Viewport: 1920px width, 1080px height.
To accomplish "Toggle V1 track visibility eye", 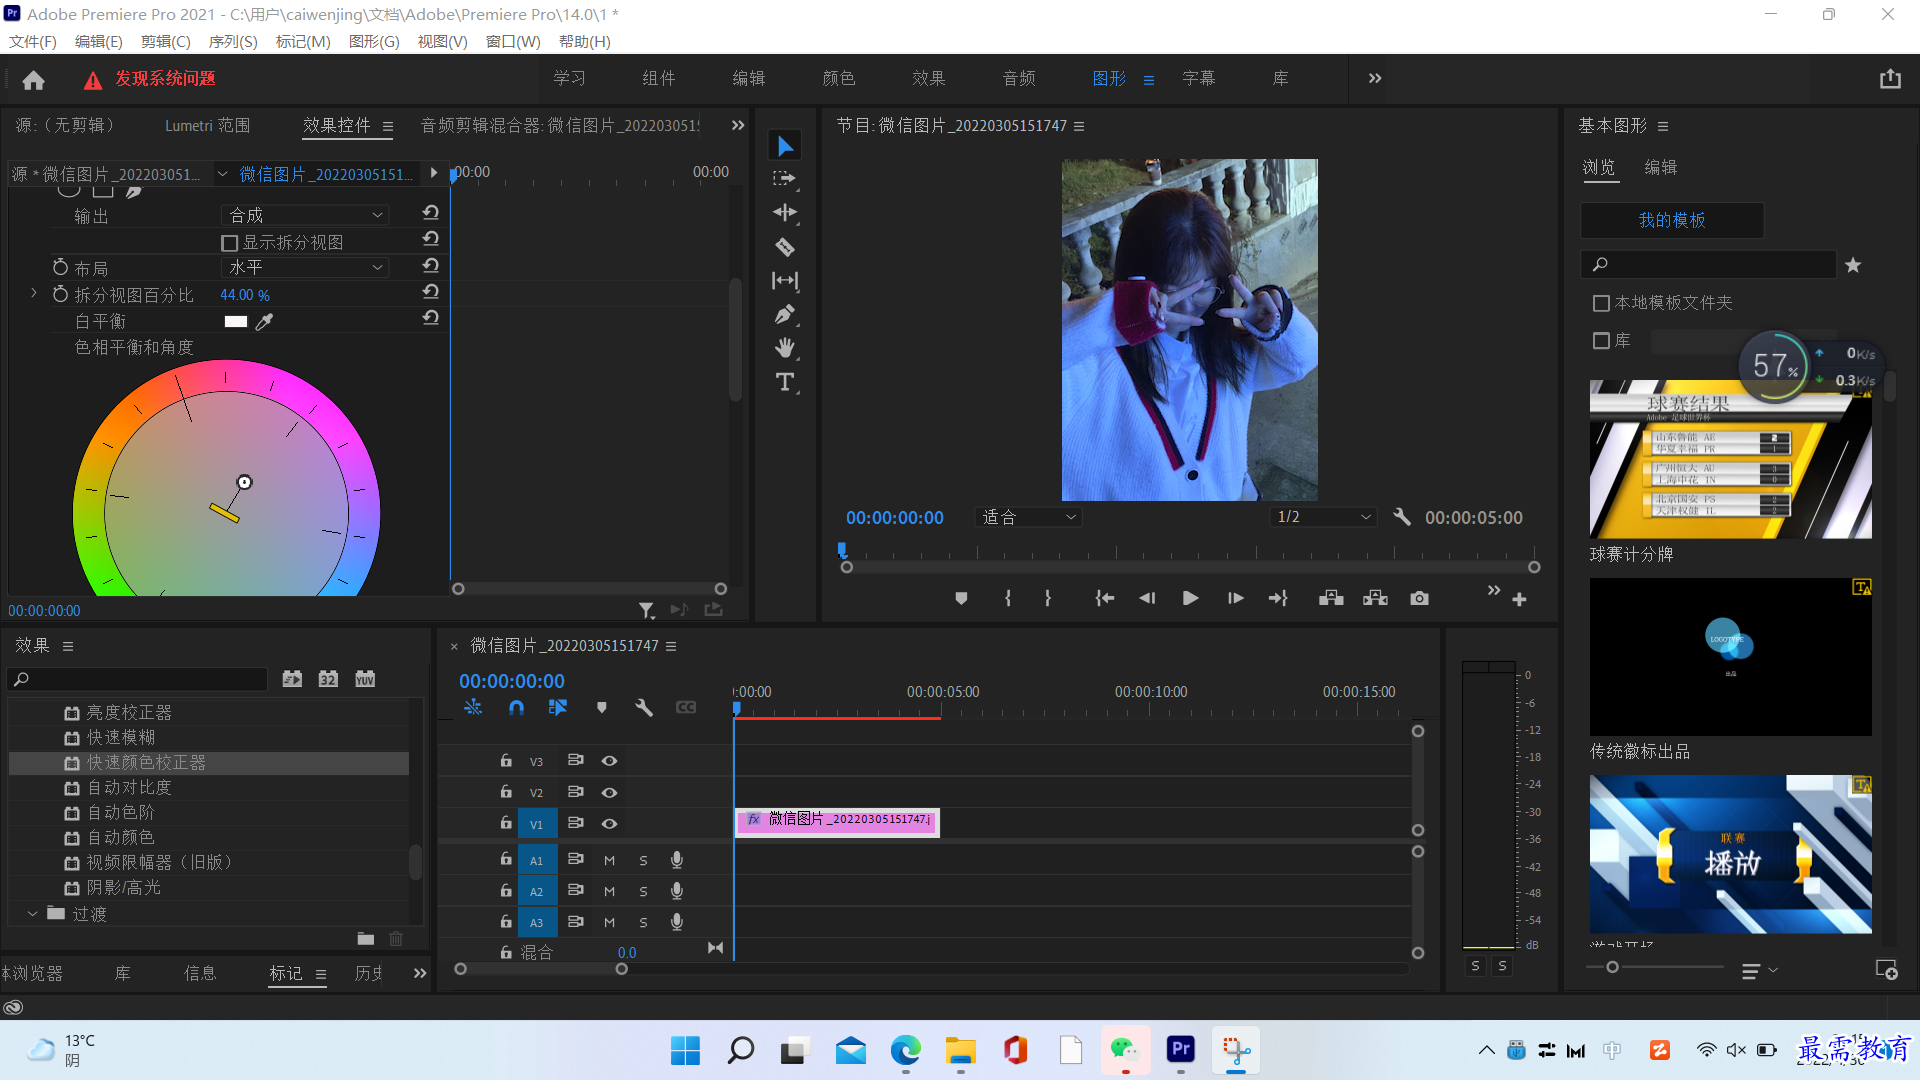I will pyautogui.click(x=609, y=823).
